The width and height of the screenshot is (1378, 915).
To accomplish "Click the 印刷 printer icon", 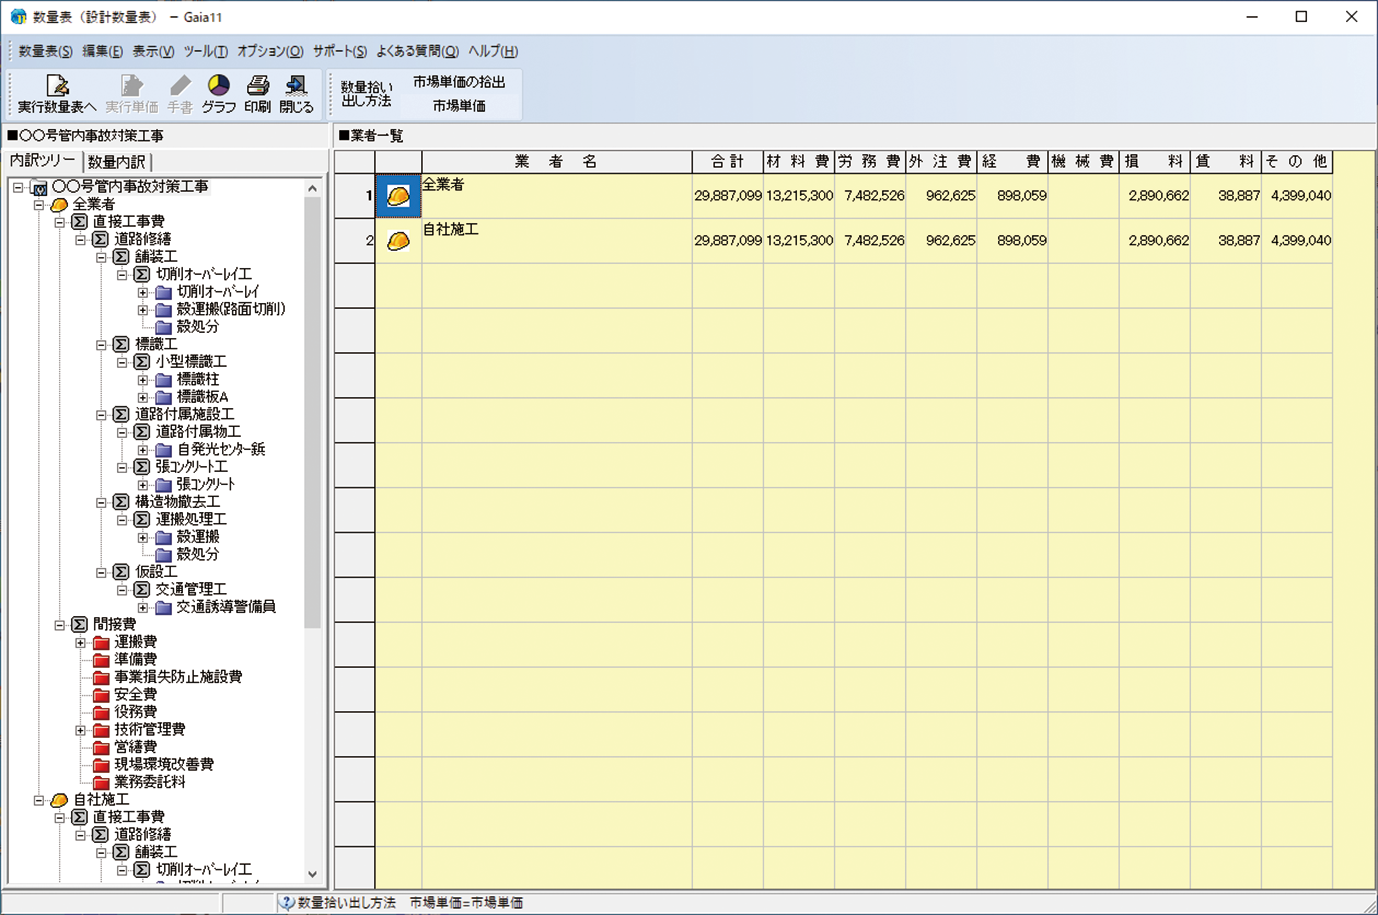I will 258,94.
